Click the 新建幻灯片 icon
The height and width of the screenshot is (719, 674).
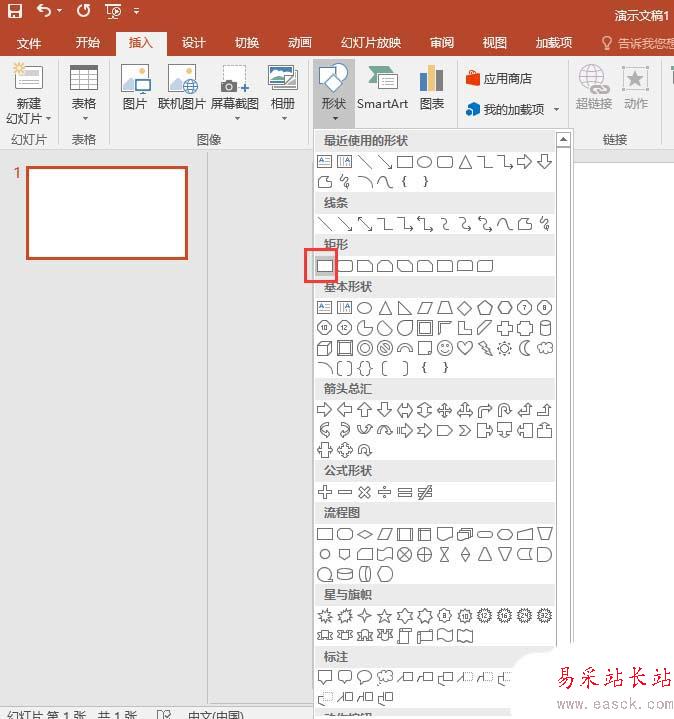[x=28, y=76]
